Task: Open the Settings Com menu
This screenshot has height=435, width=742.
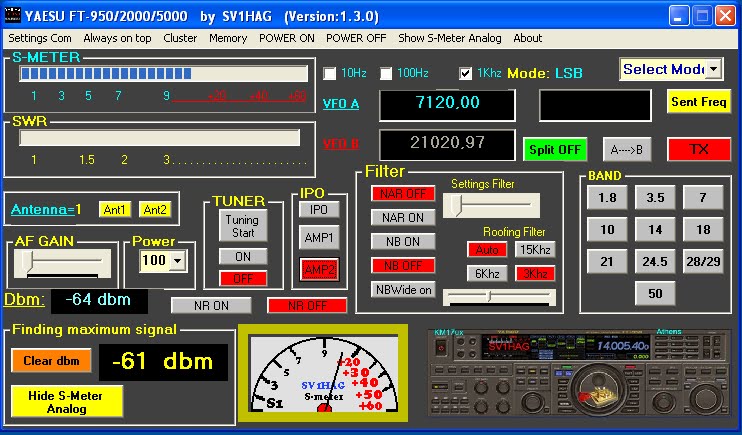Action: [40, 38]
